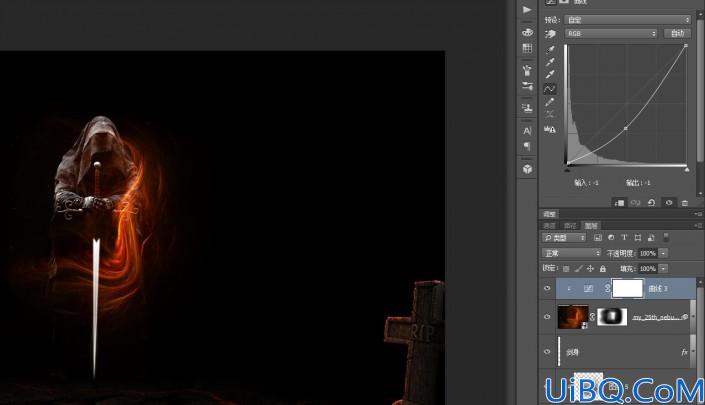Image resolution: width=705 pixels, height=405 pixels.
Task: Switch to the Layers tab
Action: point(591,226)
